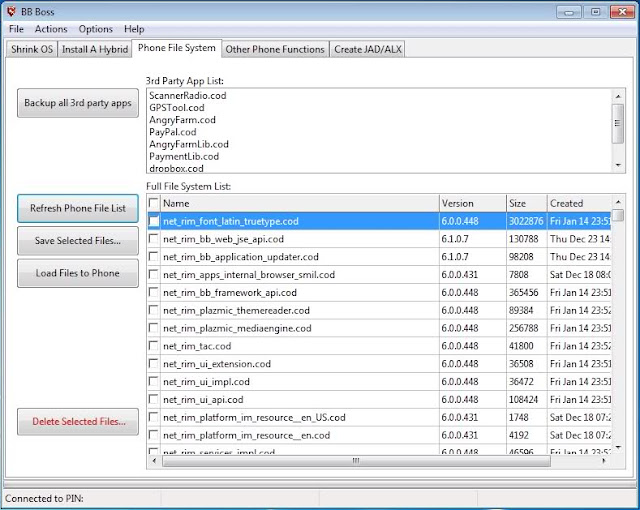Open the Options menu
This screenshot has width=640, height=510.
pos(96,29)
